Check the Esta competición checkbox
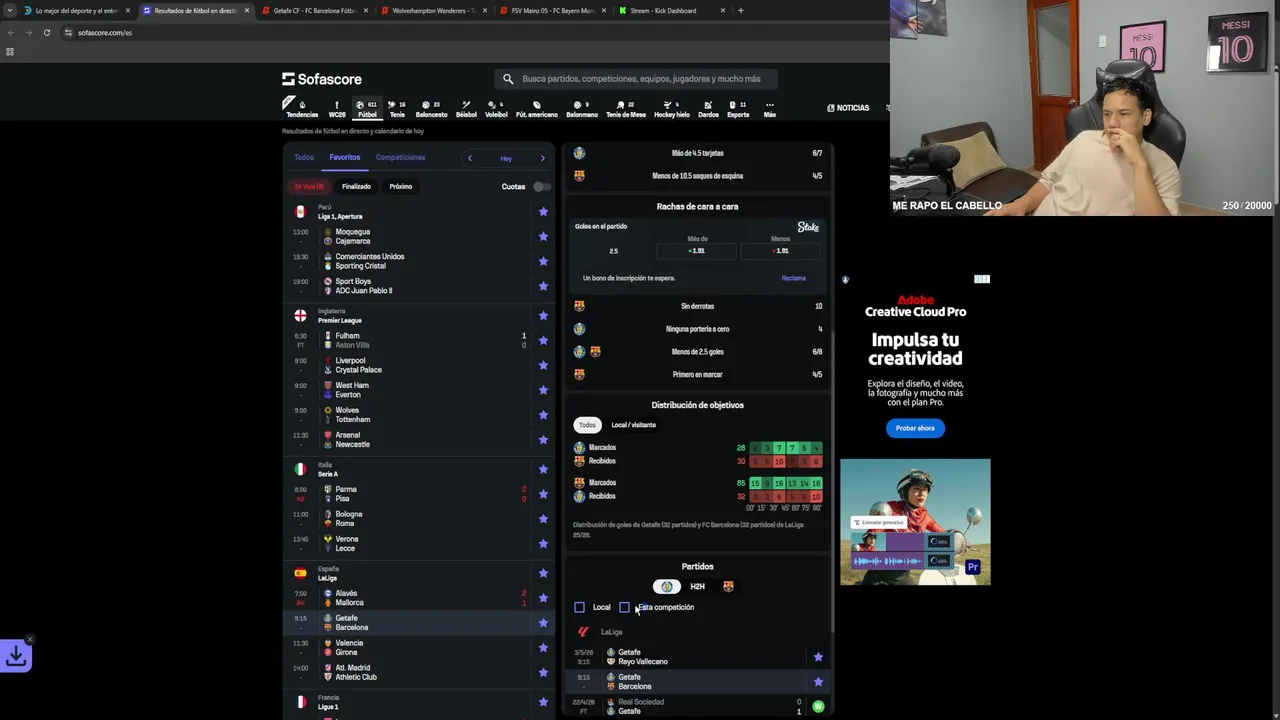The height and width of the screenshot is (720, 1280). tap(624, 607)
